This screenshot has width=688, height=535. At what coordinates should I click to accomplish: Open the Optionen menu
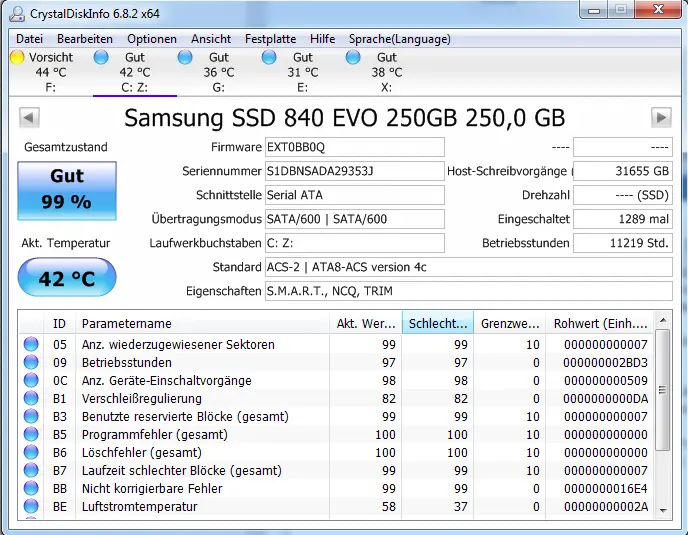pos(152,39)
